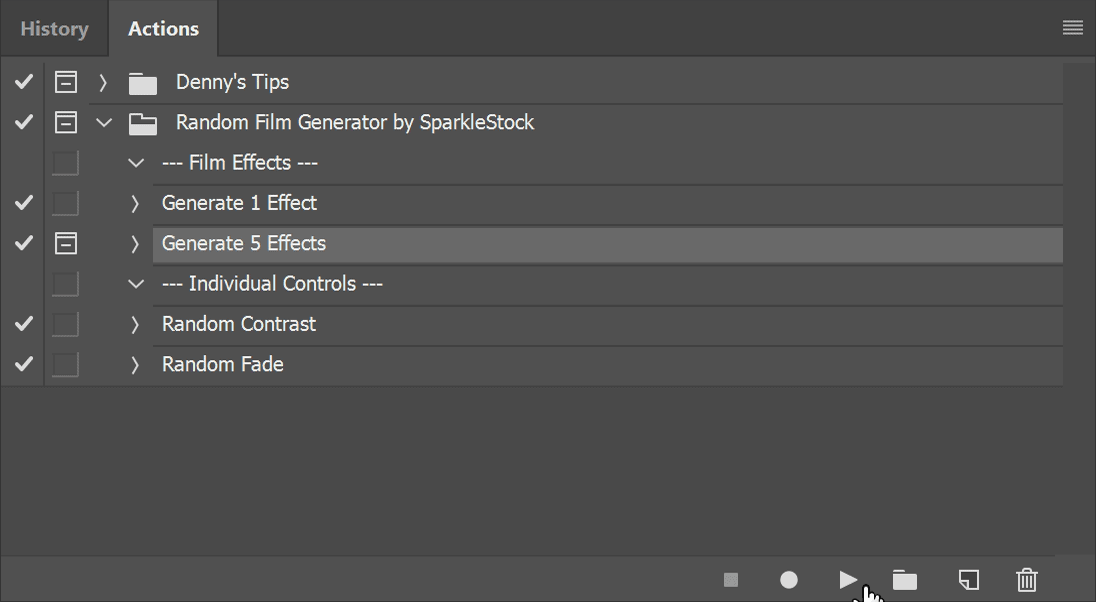Play the selected action
This screenshot has height=602, width=1096.
tap(848, 580)
